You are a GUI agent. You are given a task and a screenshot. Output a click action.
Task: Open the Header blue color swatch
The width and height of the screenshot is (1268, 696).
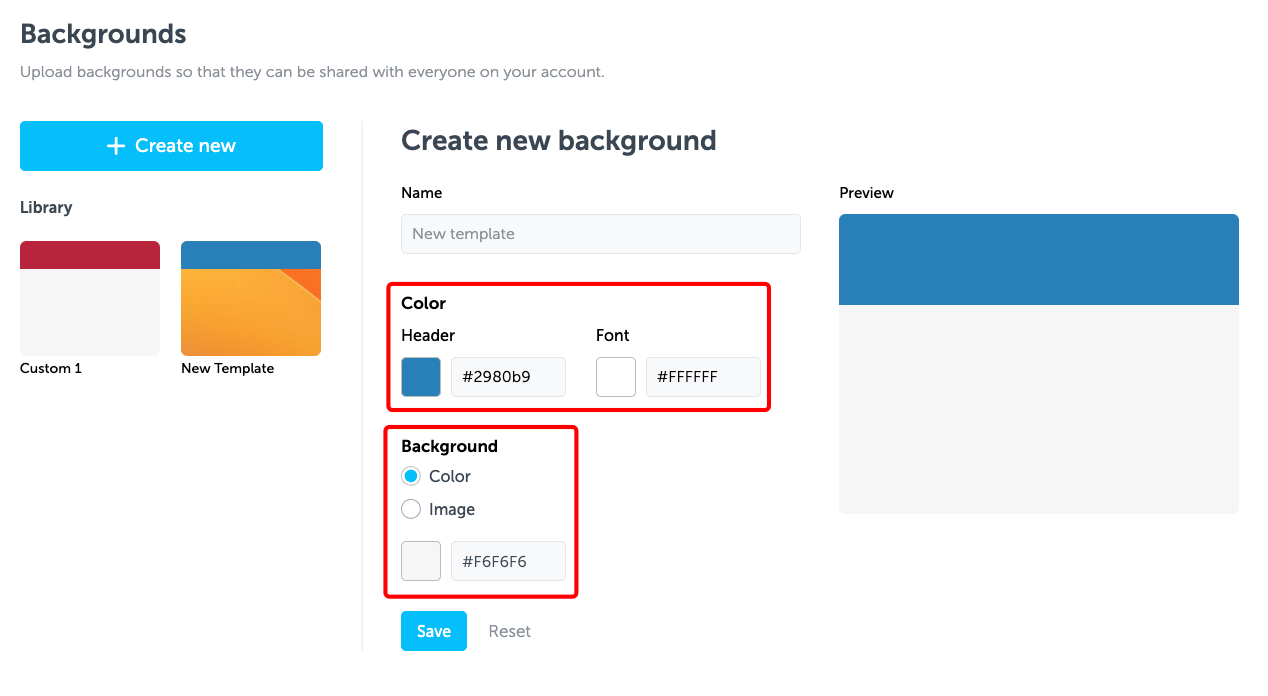(421, 377)
